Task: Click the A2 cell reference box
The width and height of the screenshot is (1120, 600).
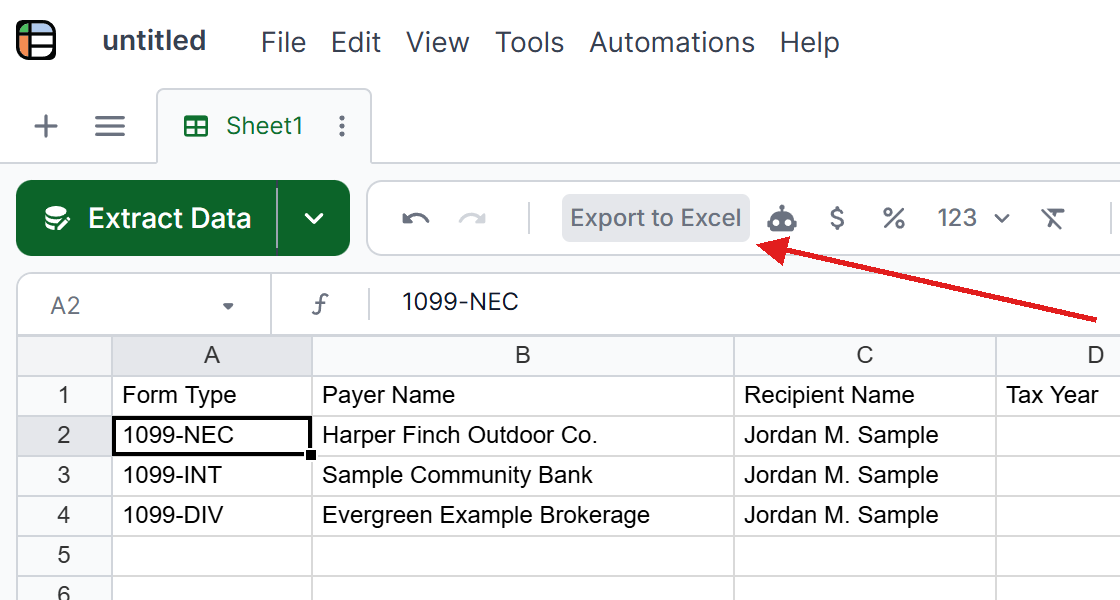Action: 143,305
